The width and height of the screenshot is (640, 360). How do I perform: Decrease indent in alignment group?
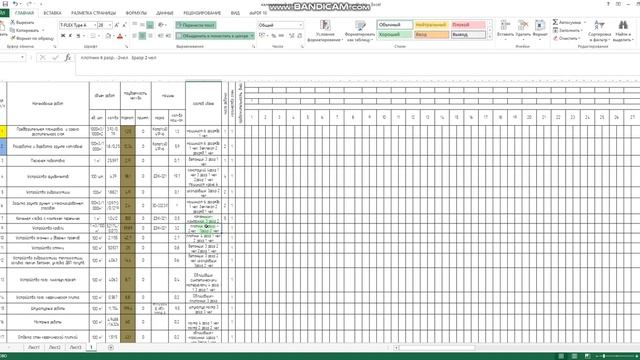(160, 36)
